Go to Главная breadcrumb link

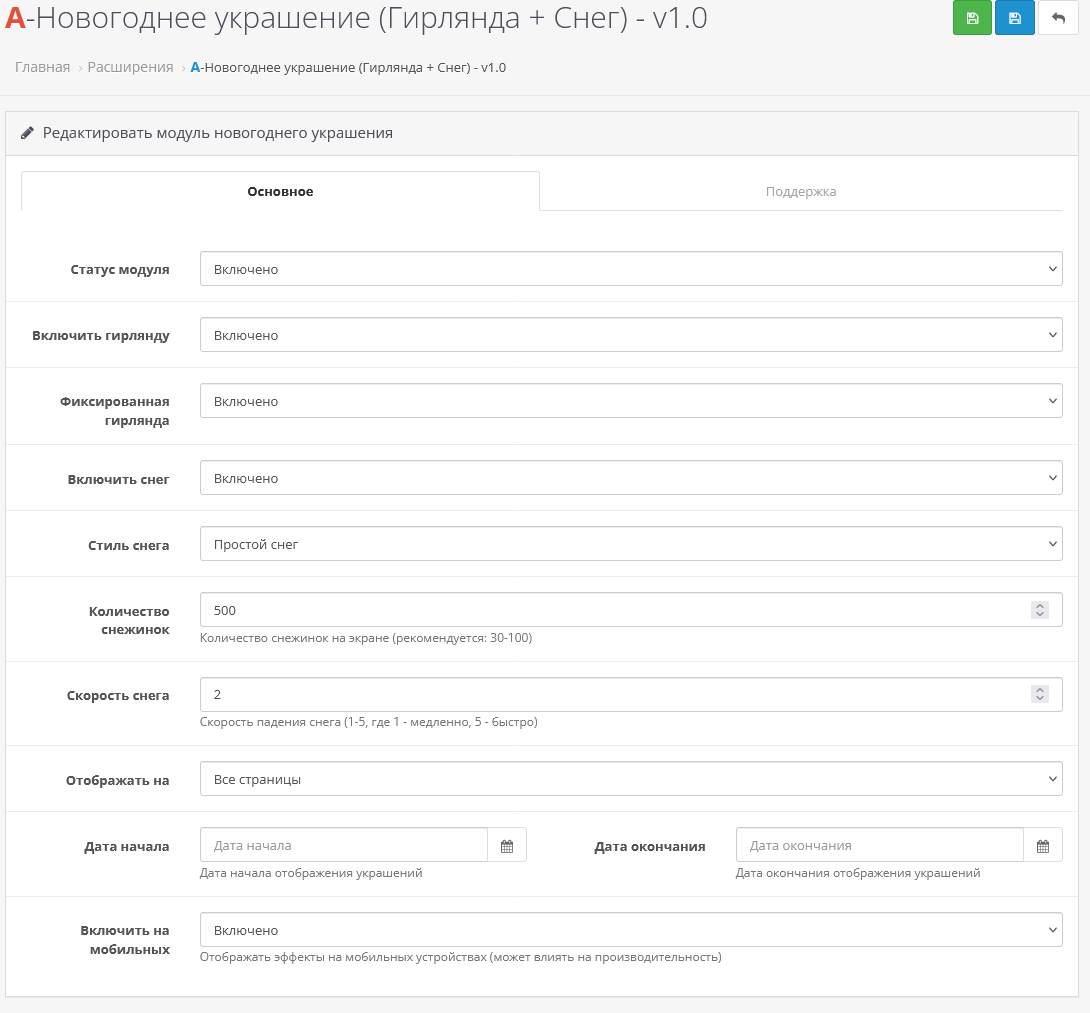[x=42, y=67]
